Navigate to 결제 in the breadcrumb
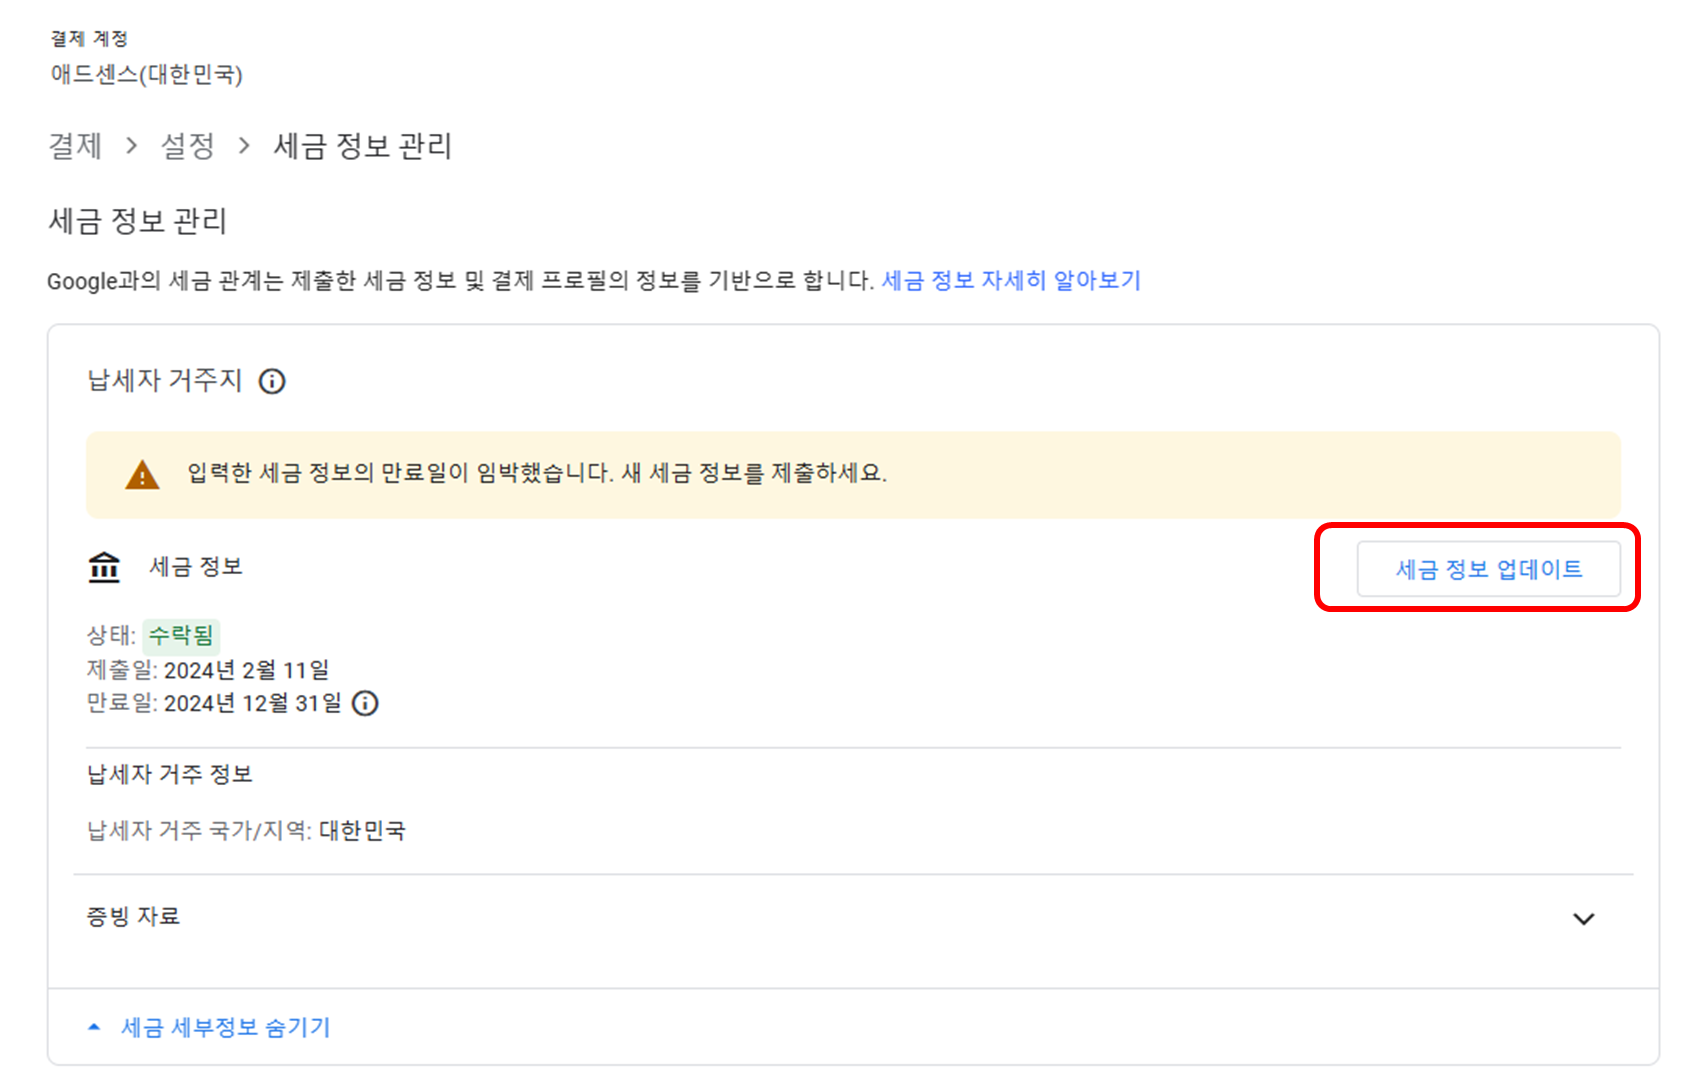Viewport: 1690px width, 1083px height. coord(75,146)
